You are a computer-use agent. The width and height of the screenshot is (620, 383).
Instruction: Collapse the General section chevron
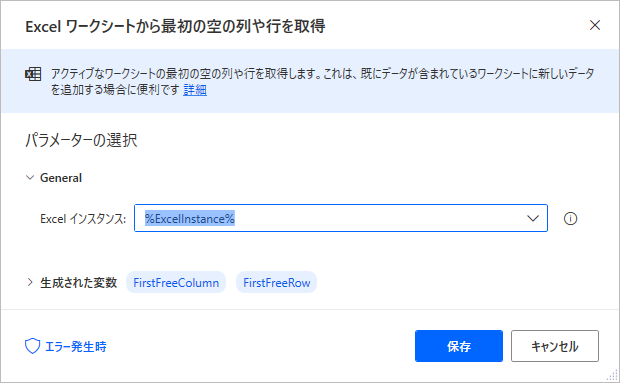click(x=30, y=177)
